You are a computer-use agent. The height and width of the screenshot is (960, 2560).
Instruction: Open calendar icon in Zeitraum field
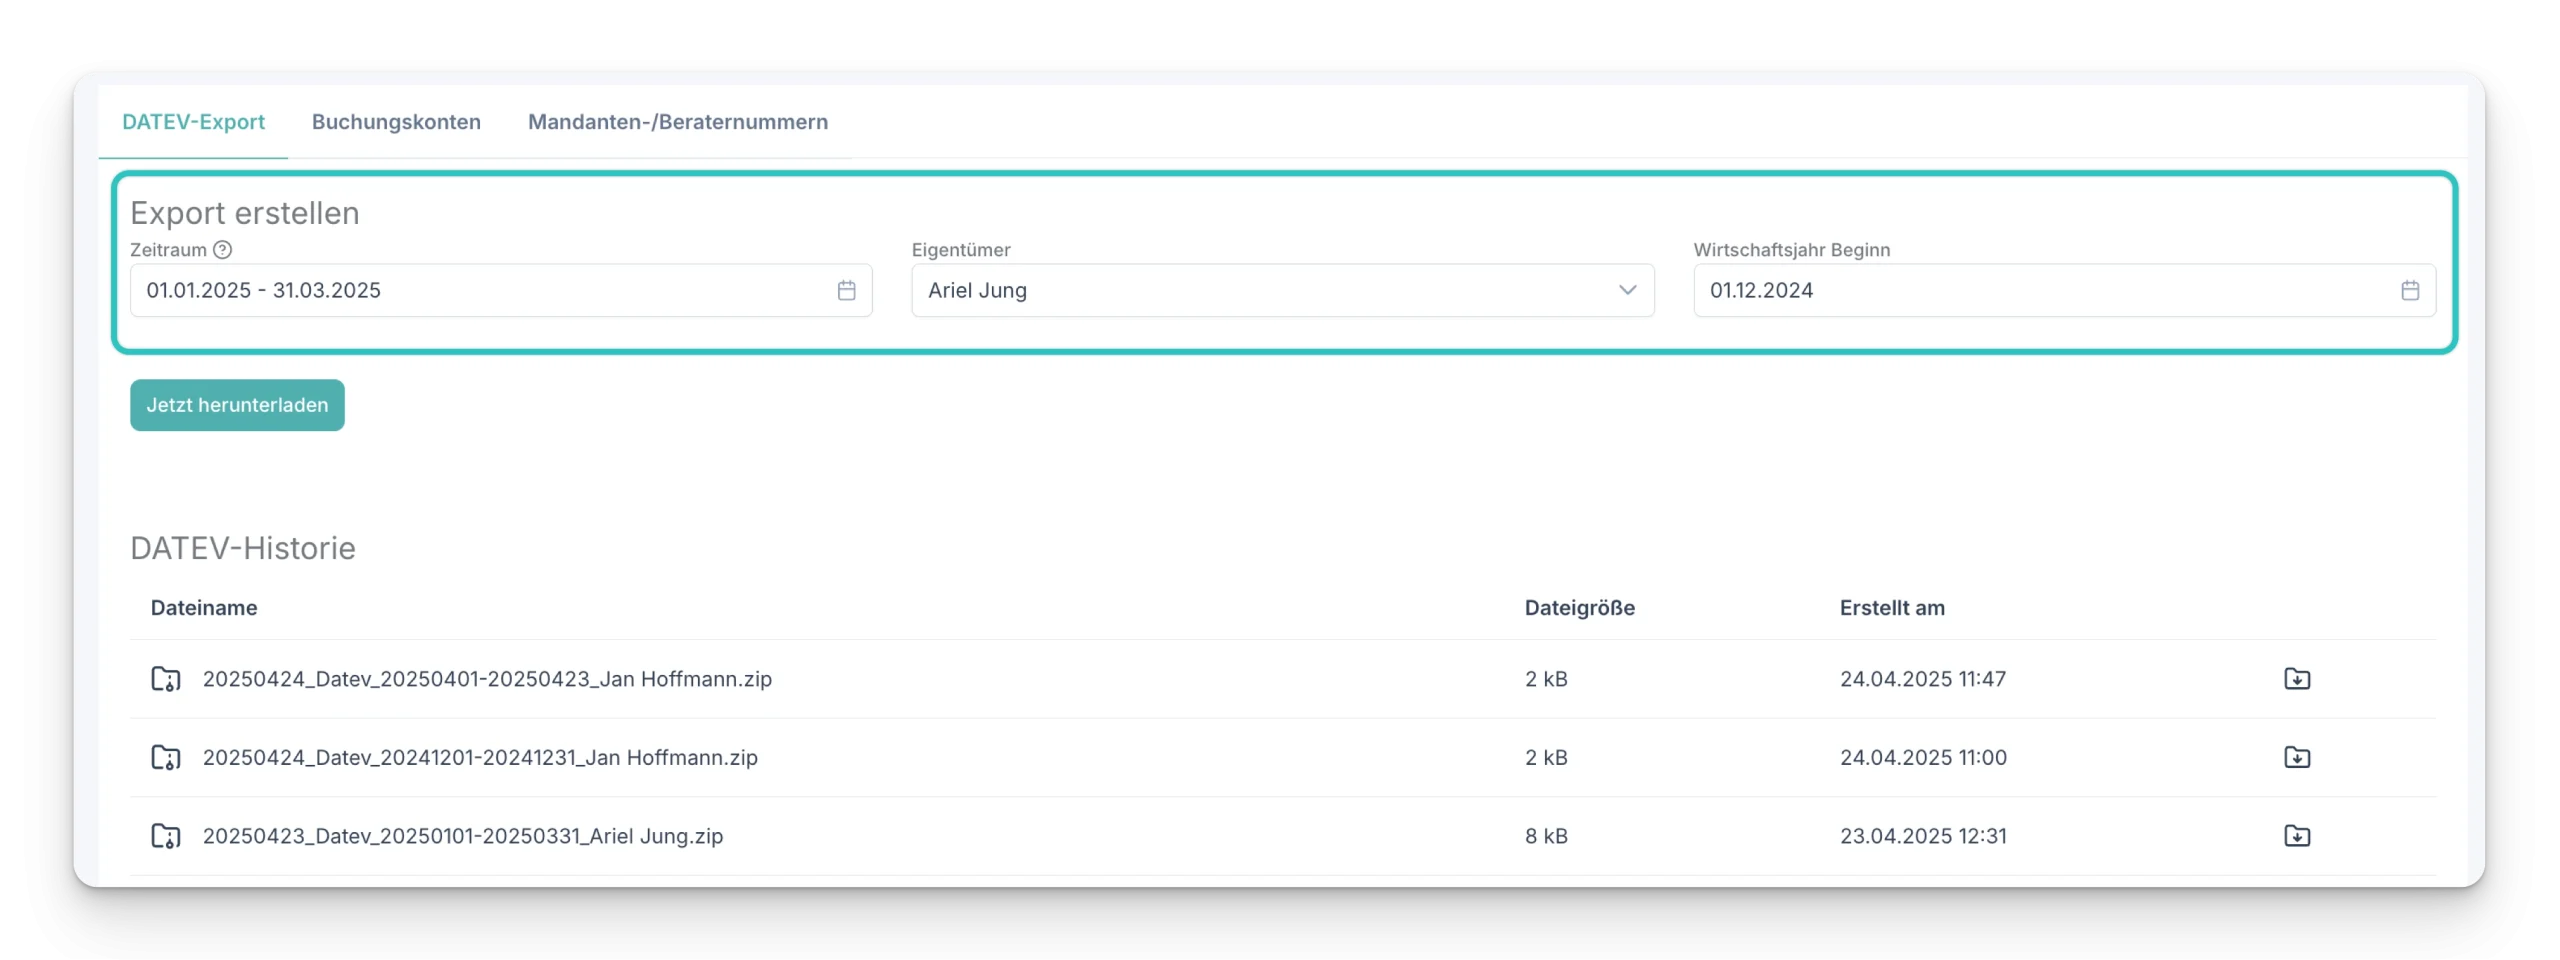coord(846,291)
